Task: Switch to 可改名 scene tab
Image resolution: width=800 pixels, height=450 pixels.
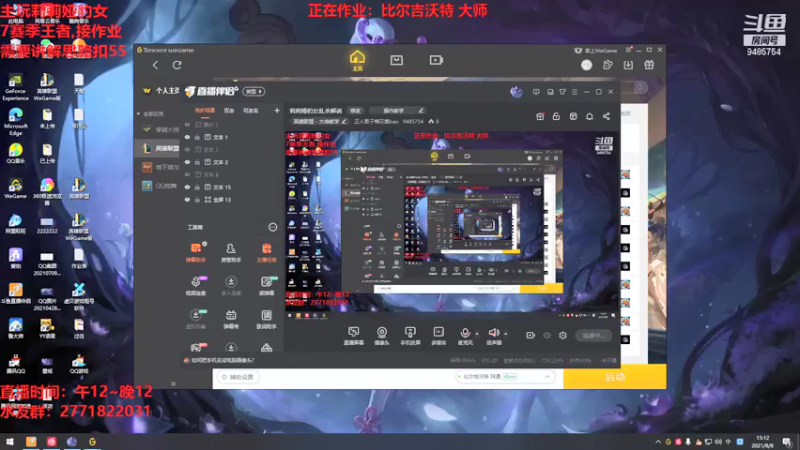Action: coord(250,111)
